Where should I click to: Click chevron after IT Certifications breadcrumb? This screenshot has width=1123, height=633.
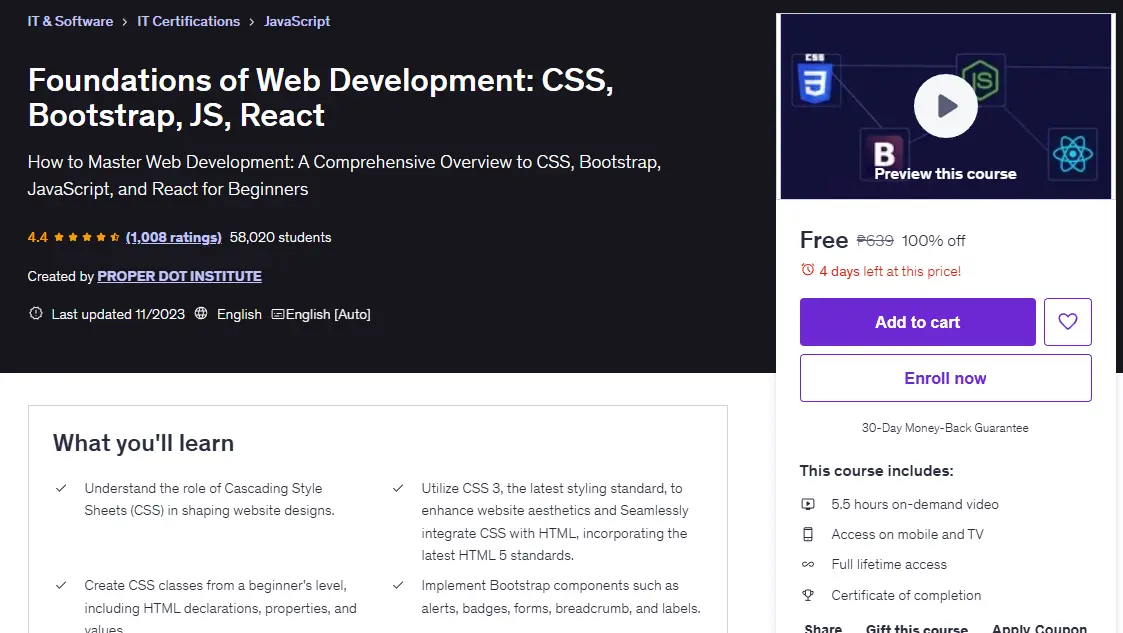[251, 22]
